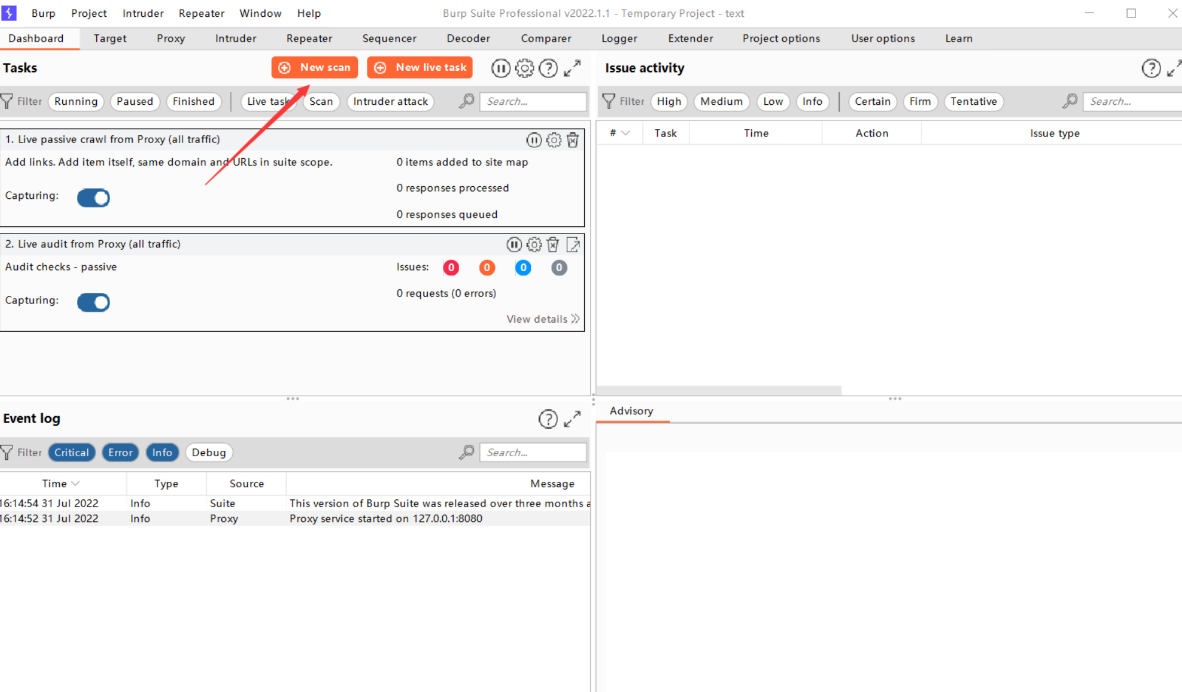Image resolution: width=1182 pixels, height=692 pixels.
Task: Click the Issue activity search field
Action: point(1132,101)
